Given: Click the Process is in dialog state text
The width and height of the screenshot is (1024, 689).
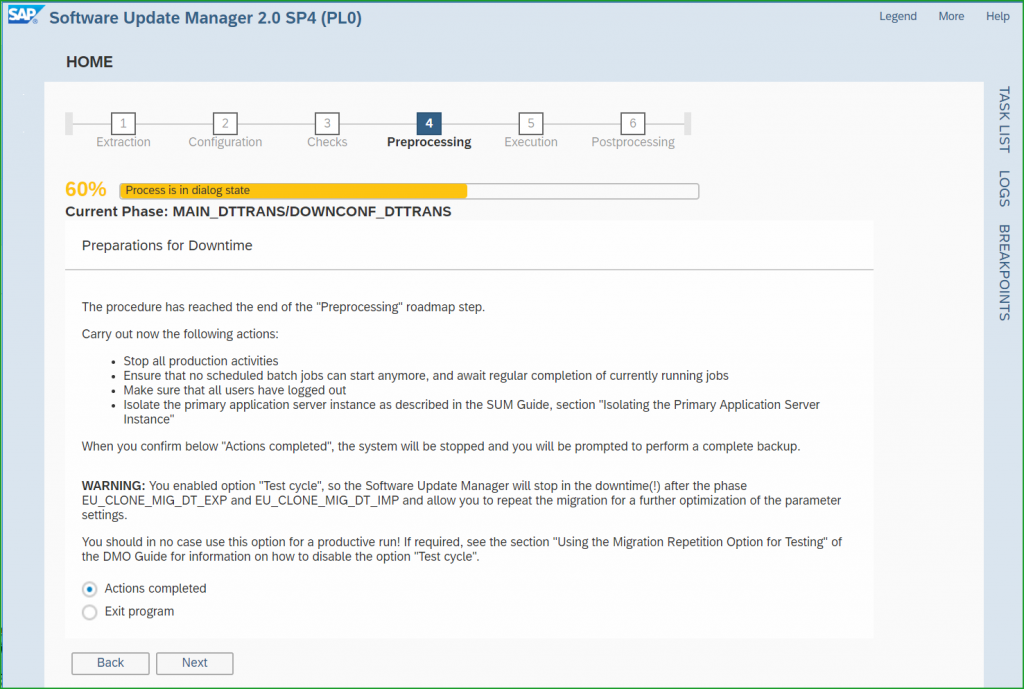Looking at the screenshot, I should point(187,190).
